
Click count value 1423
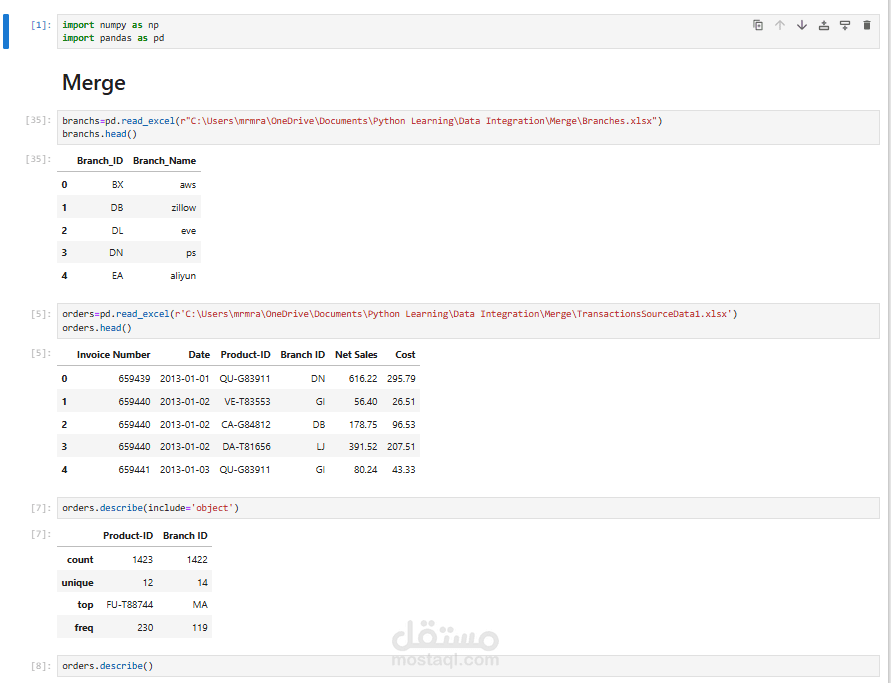click(143, 560)
